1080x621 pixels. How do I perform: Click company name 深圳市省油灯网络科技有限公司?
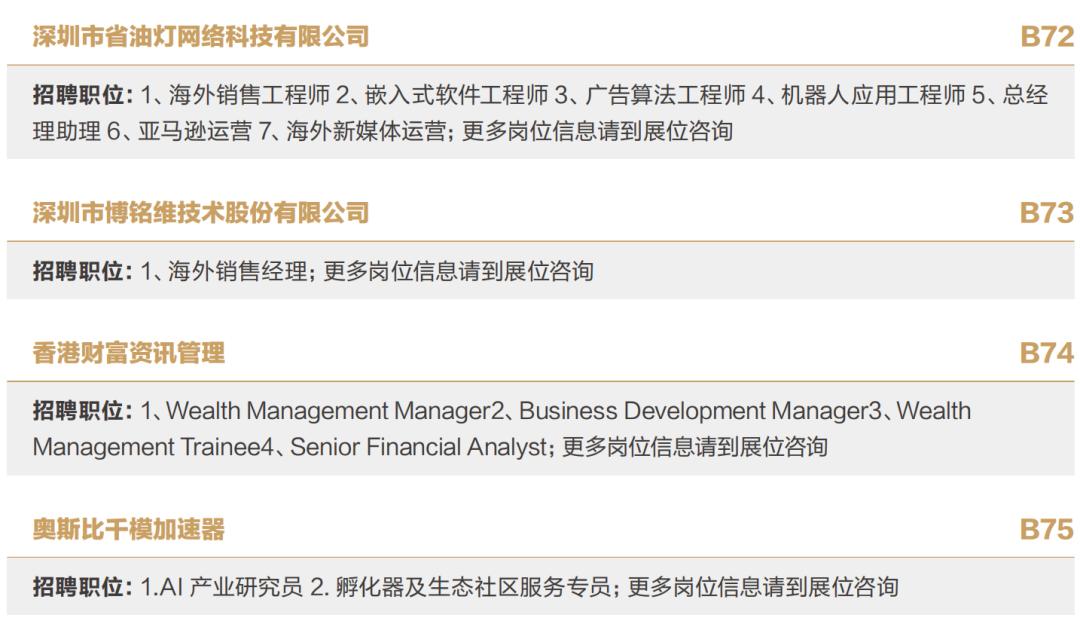pos(200,36)
